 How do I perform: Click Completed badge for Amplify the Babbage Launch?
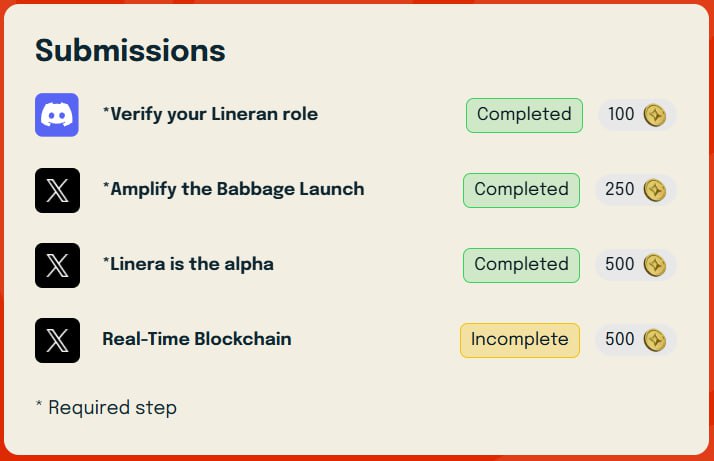pos(521,190)
